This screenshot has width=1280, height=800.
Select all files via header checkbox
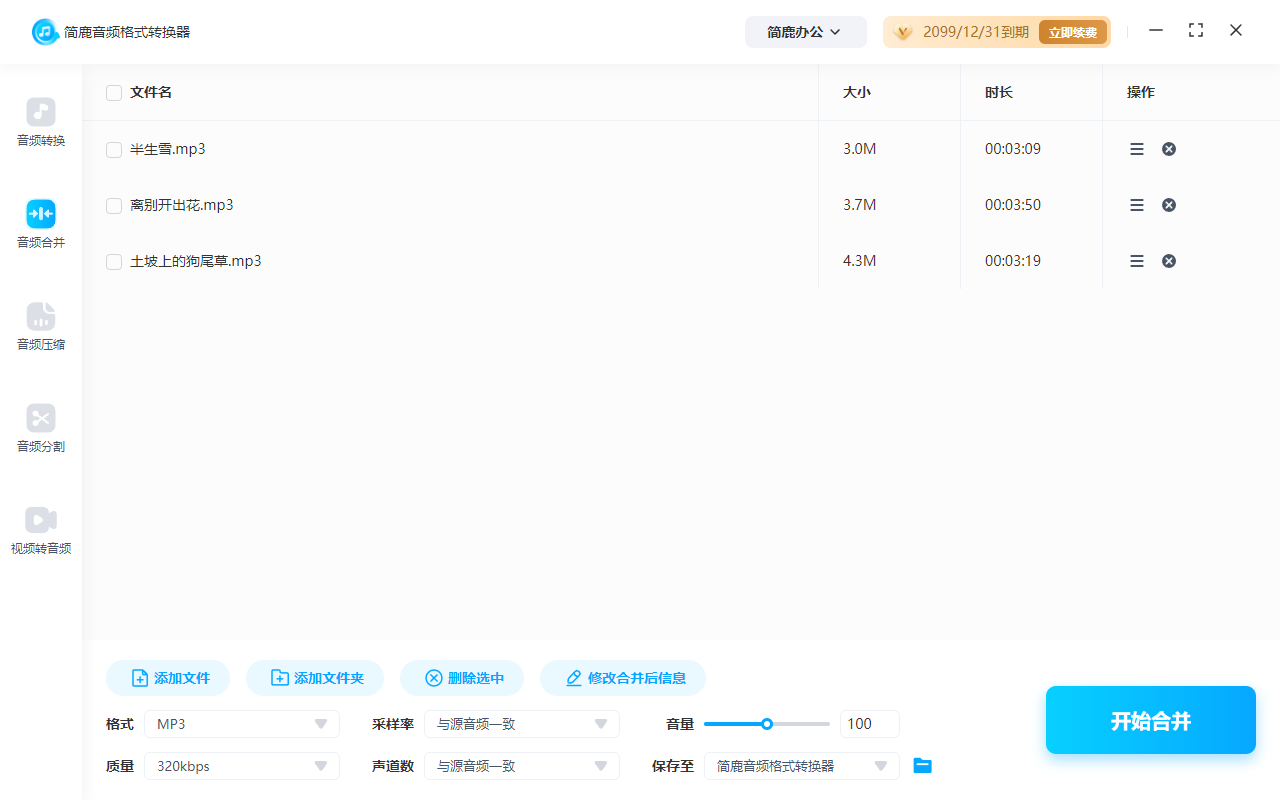click(x=113, y=92)
